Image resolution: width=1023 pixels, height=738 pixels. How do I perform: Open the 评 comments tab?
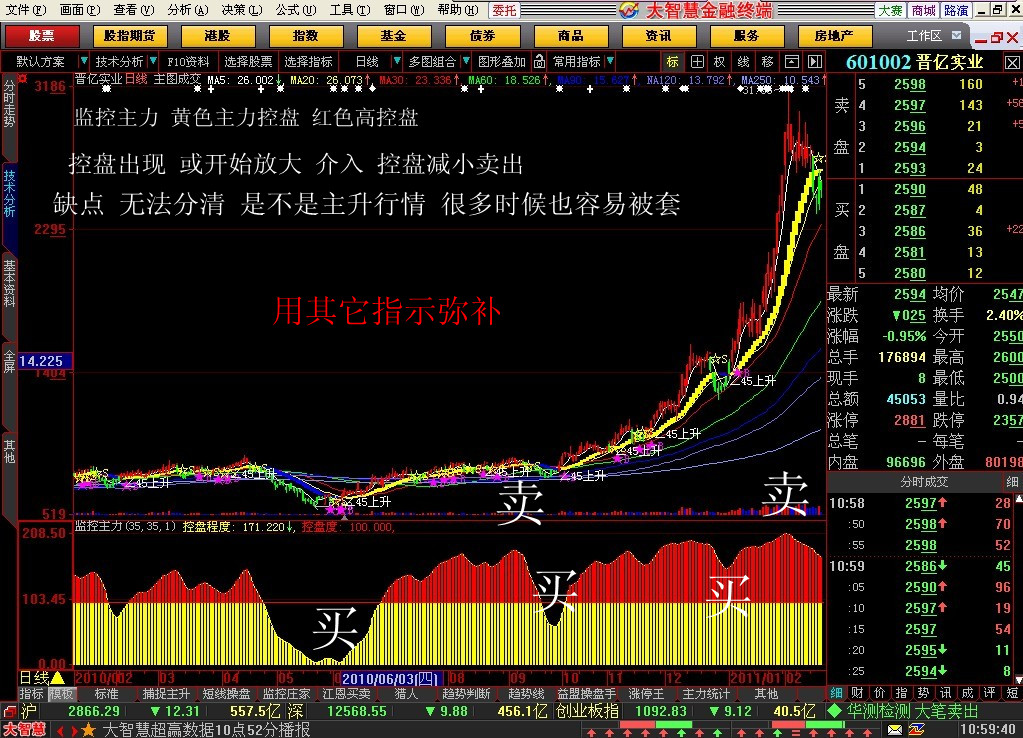click(990, 693)
